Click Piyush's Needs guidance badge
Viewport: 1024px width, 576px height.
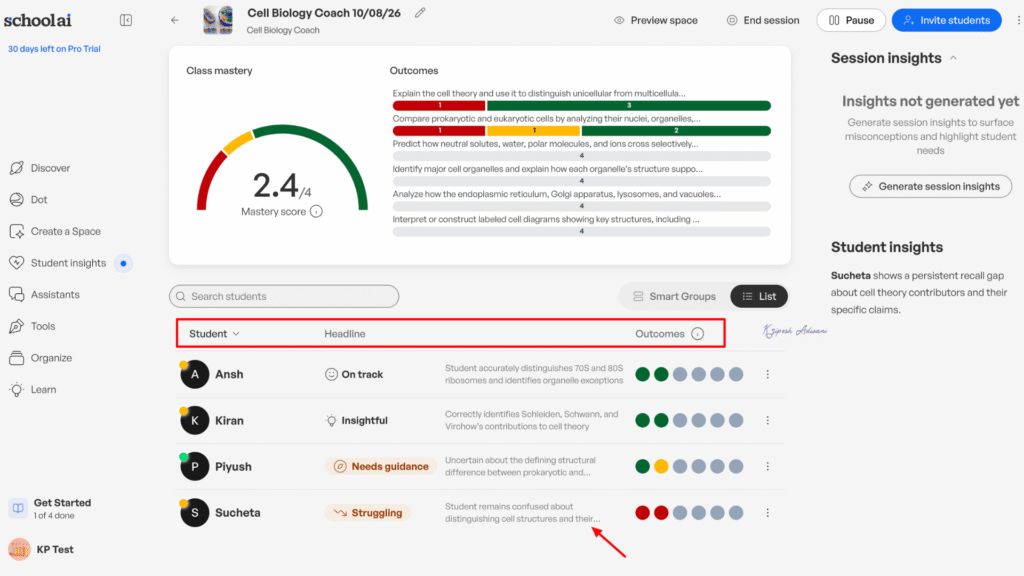pos(381,466)
